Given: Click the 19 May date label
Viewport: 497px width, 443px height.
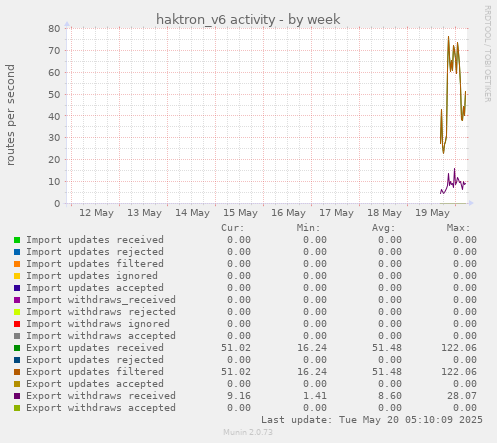Looking at the screenshot, I should pyautogui.click(x=432, y=213).
